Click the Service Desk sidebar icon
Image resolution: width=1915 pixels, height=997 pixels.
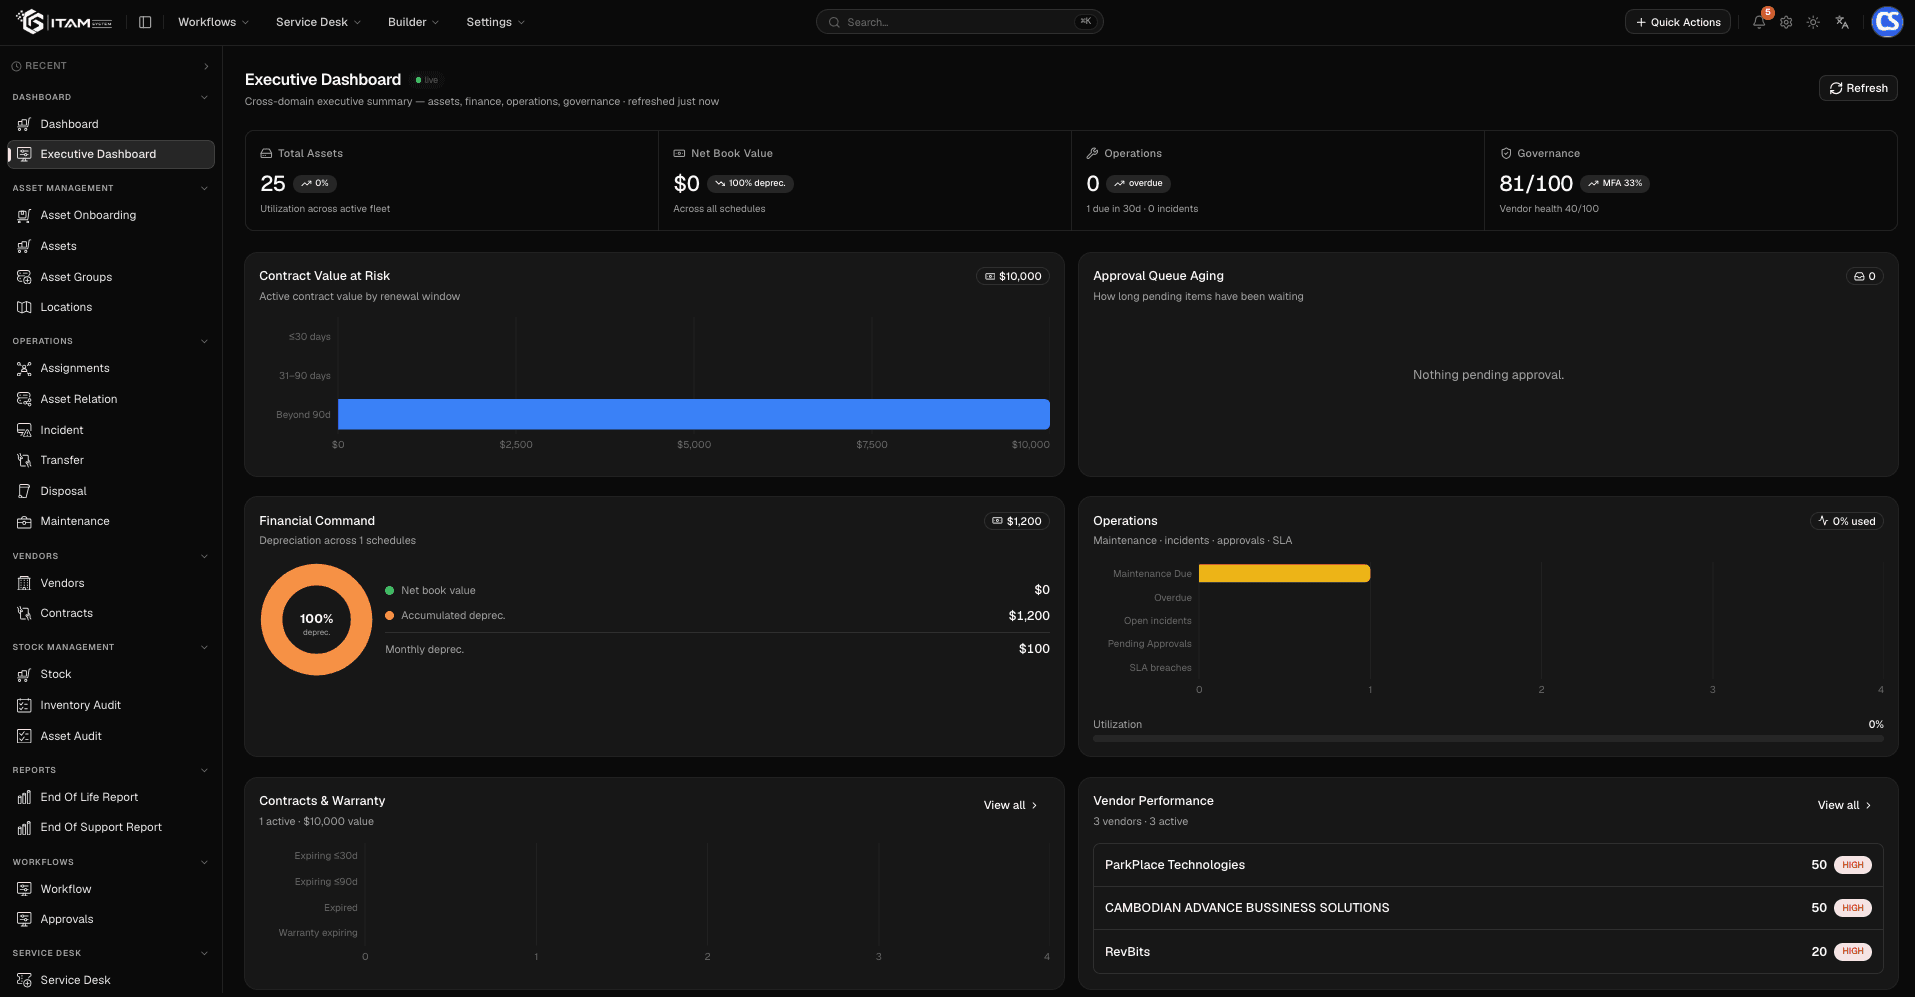(24, 980)
